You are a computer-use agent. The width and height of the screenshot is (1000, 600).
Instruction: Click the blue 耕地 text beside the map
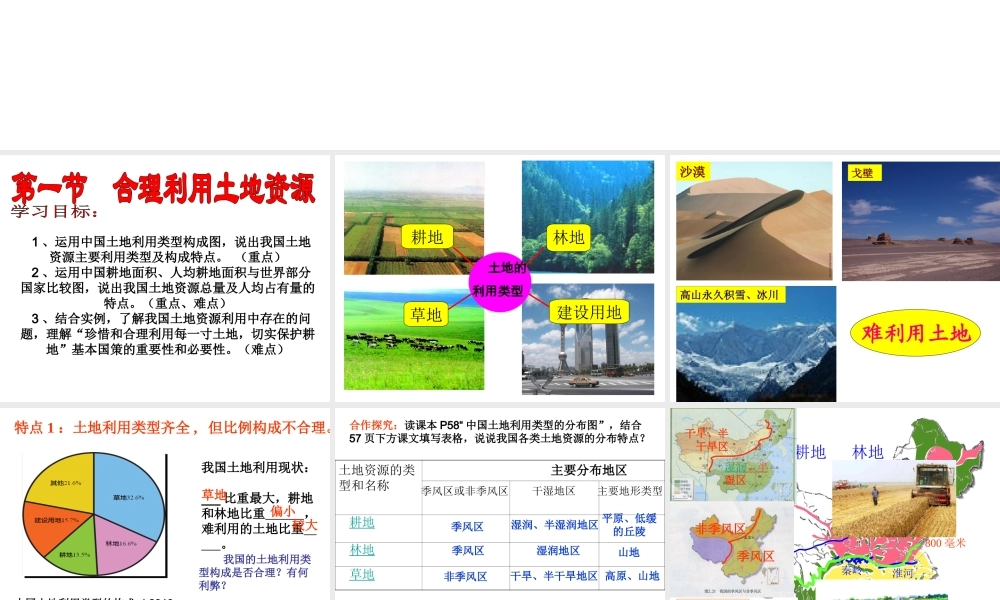point(811,452)
